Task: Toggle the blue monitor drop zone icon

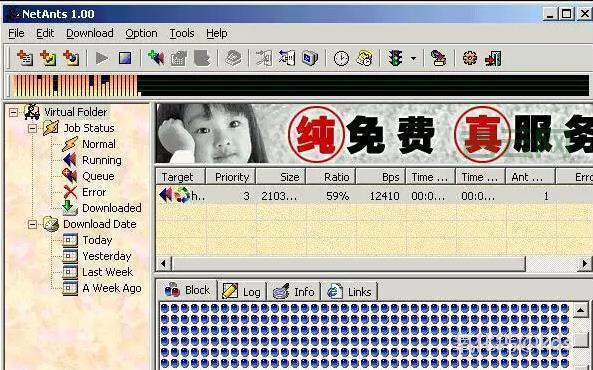Action: pos(310,58)
